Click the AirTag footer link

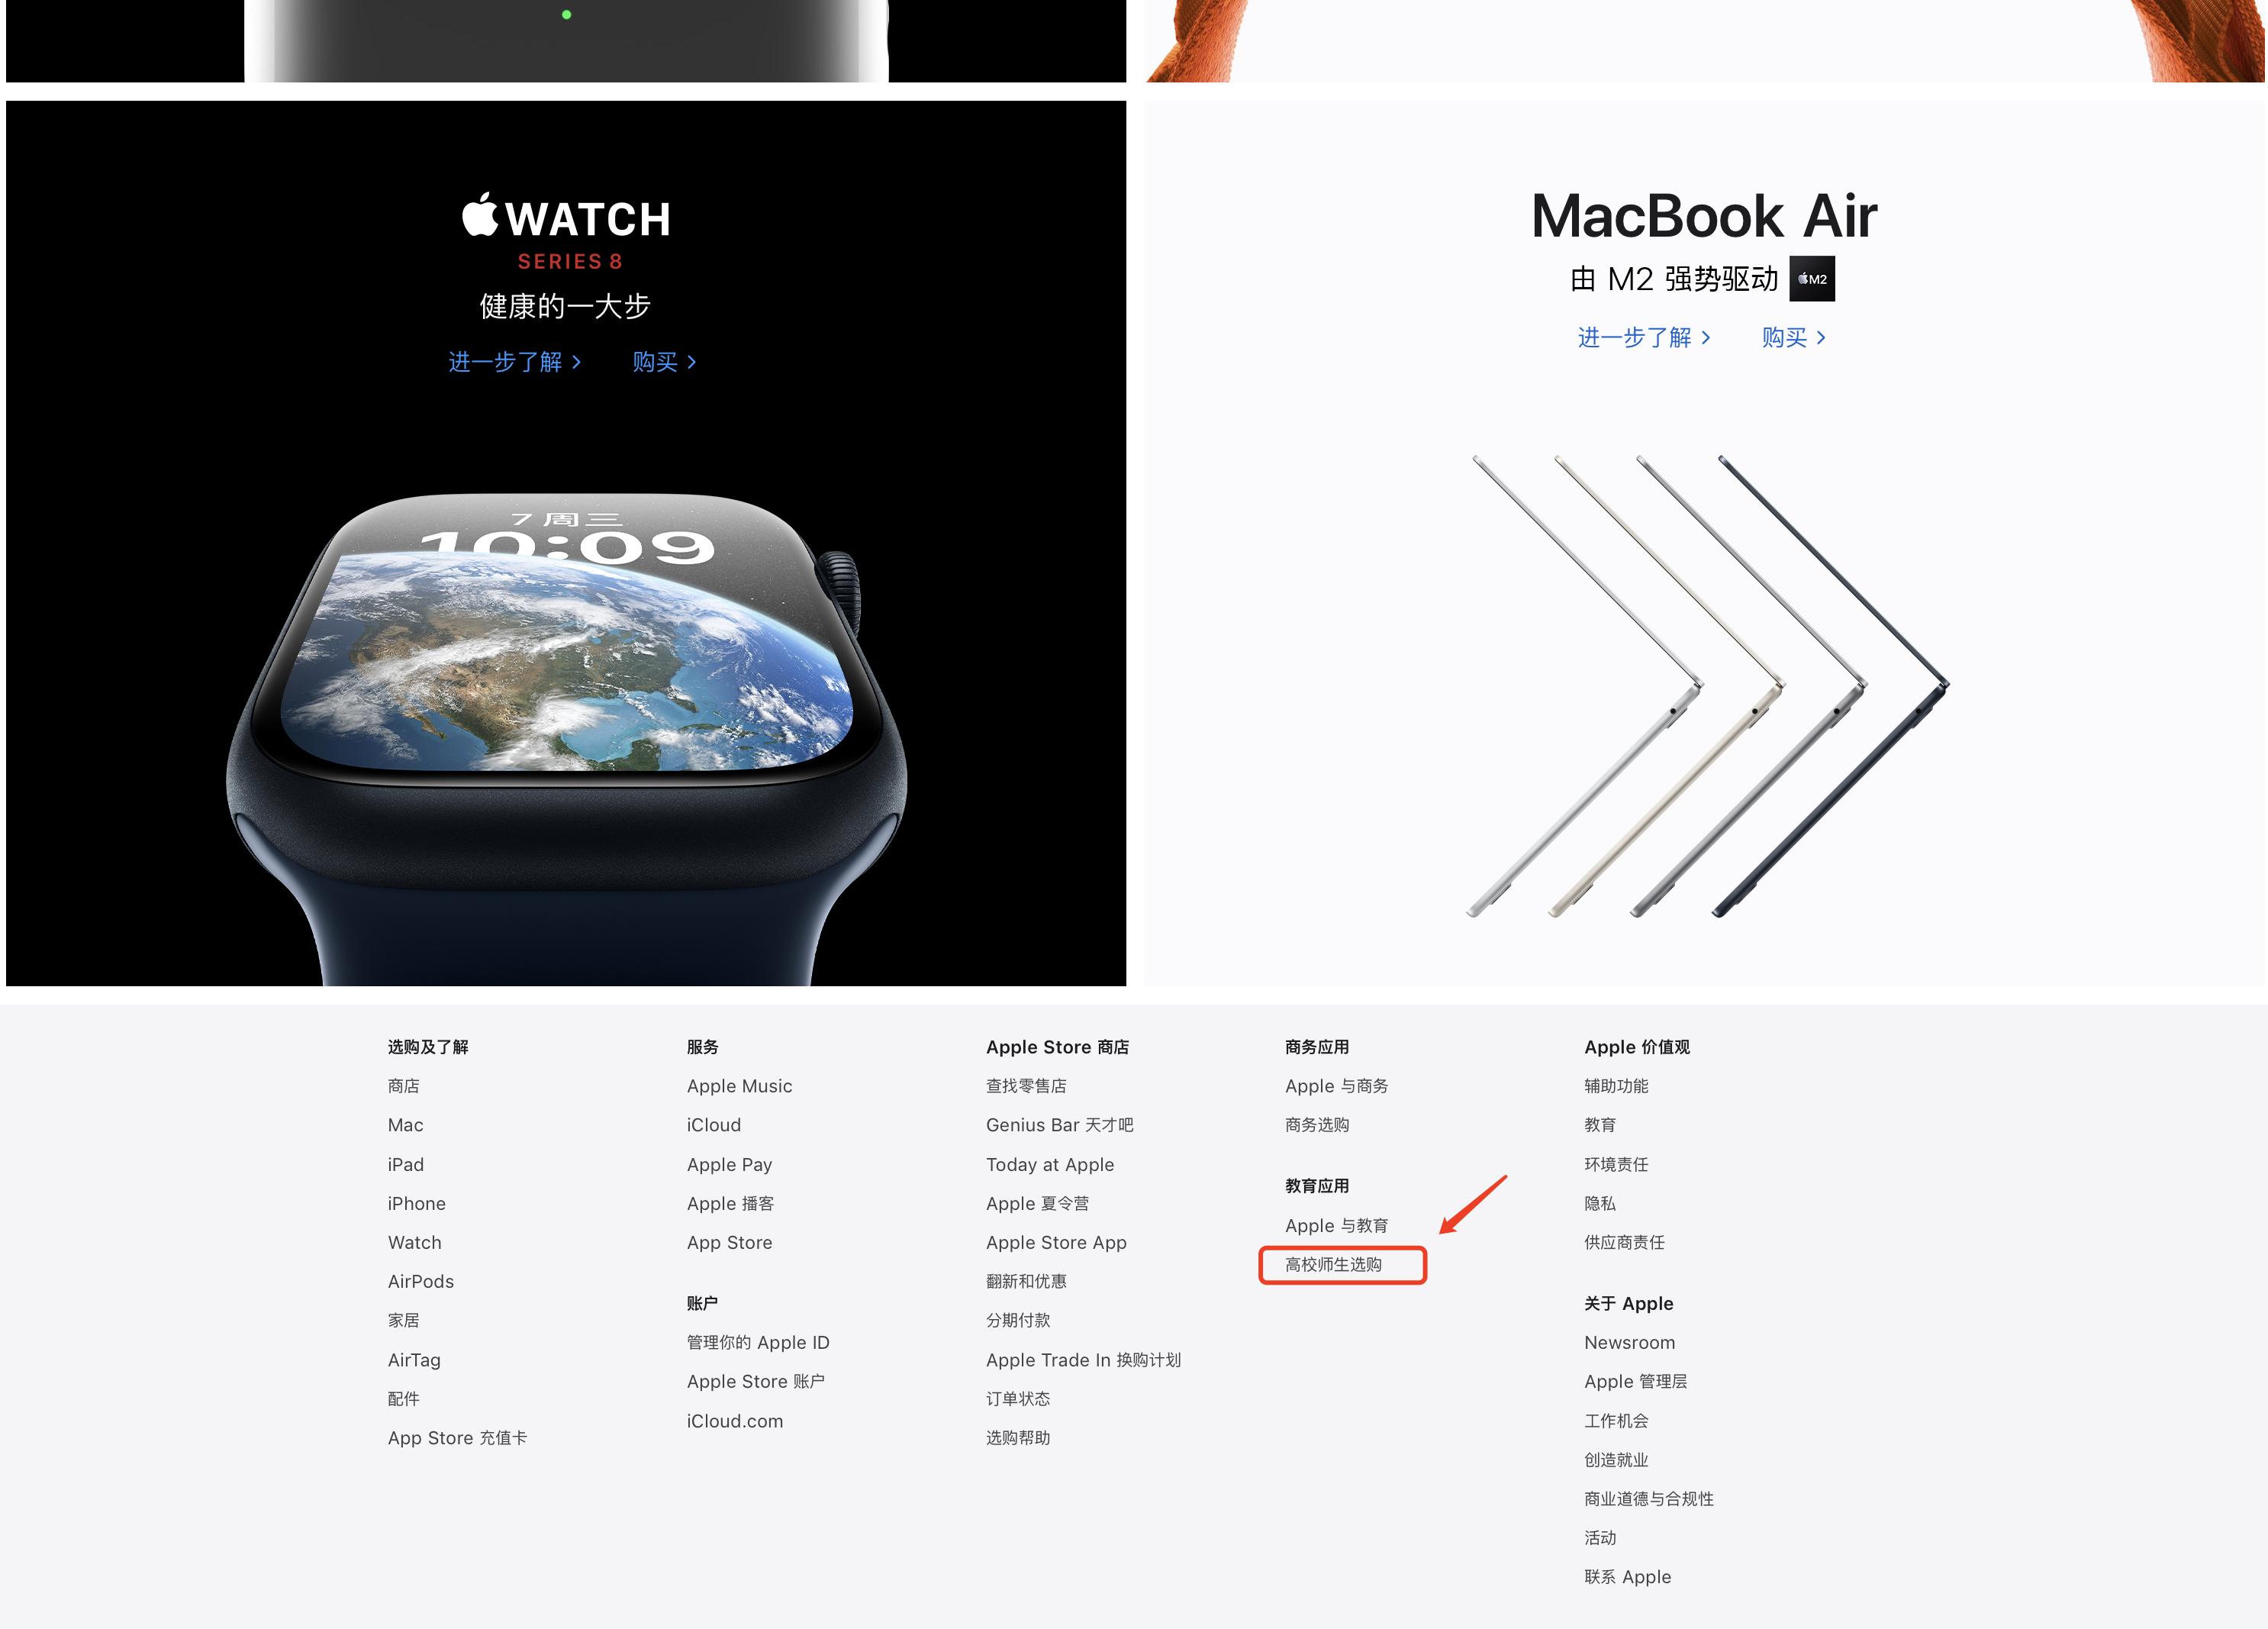click(x=414, y=1360)
